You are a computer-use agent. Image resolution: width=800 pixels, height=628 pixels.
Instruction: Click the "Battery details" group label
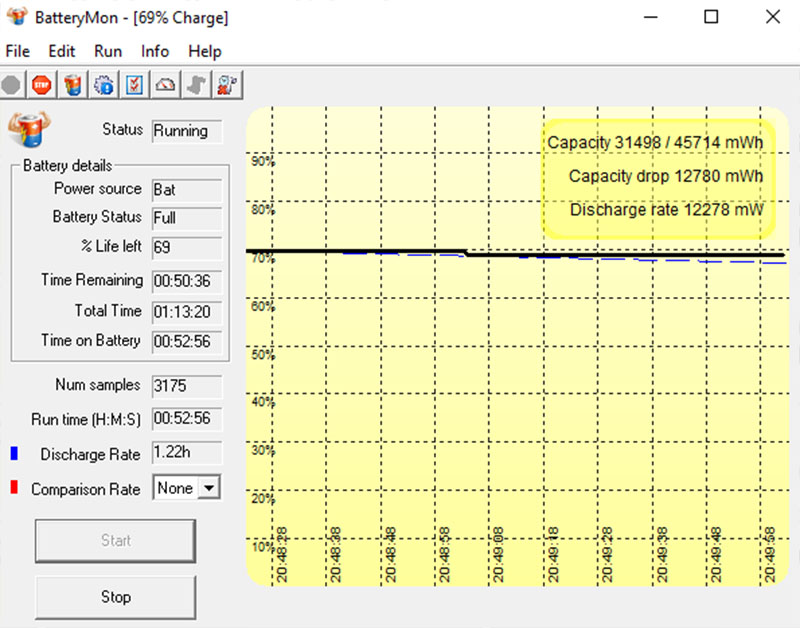click(x=67, y=165)
